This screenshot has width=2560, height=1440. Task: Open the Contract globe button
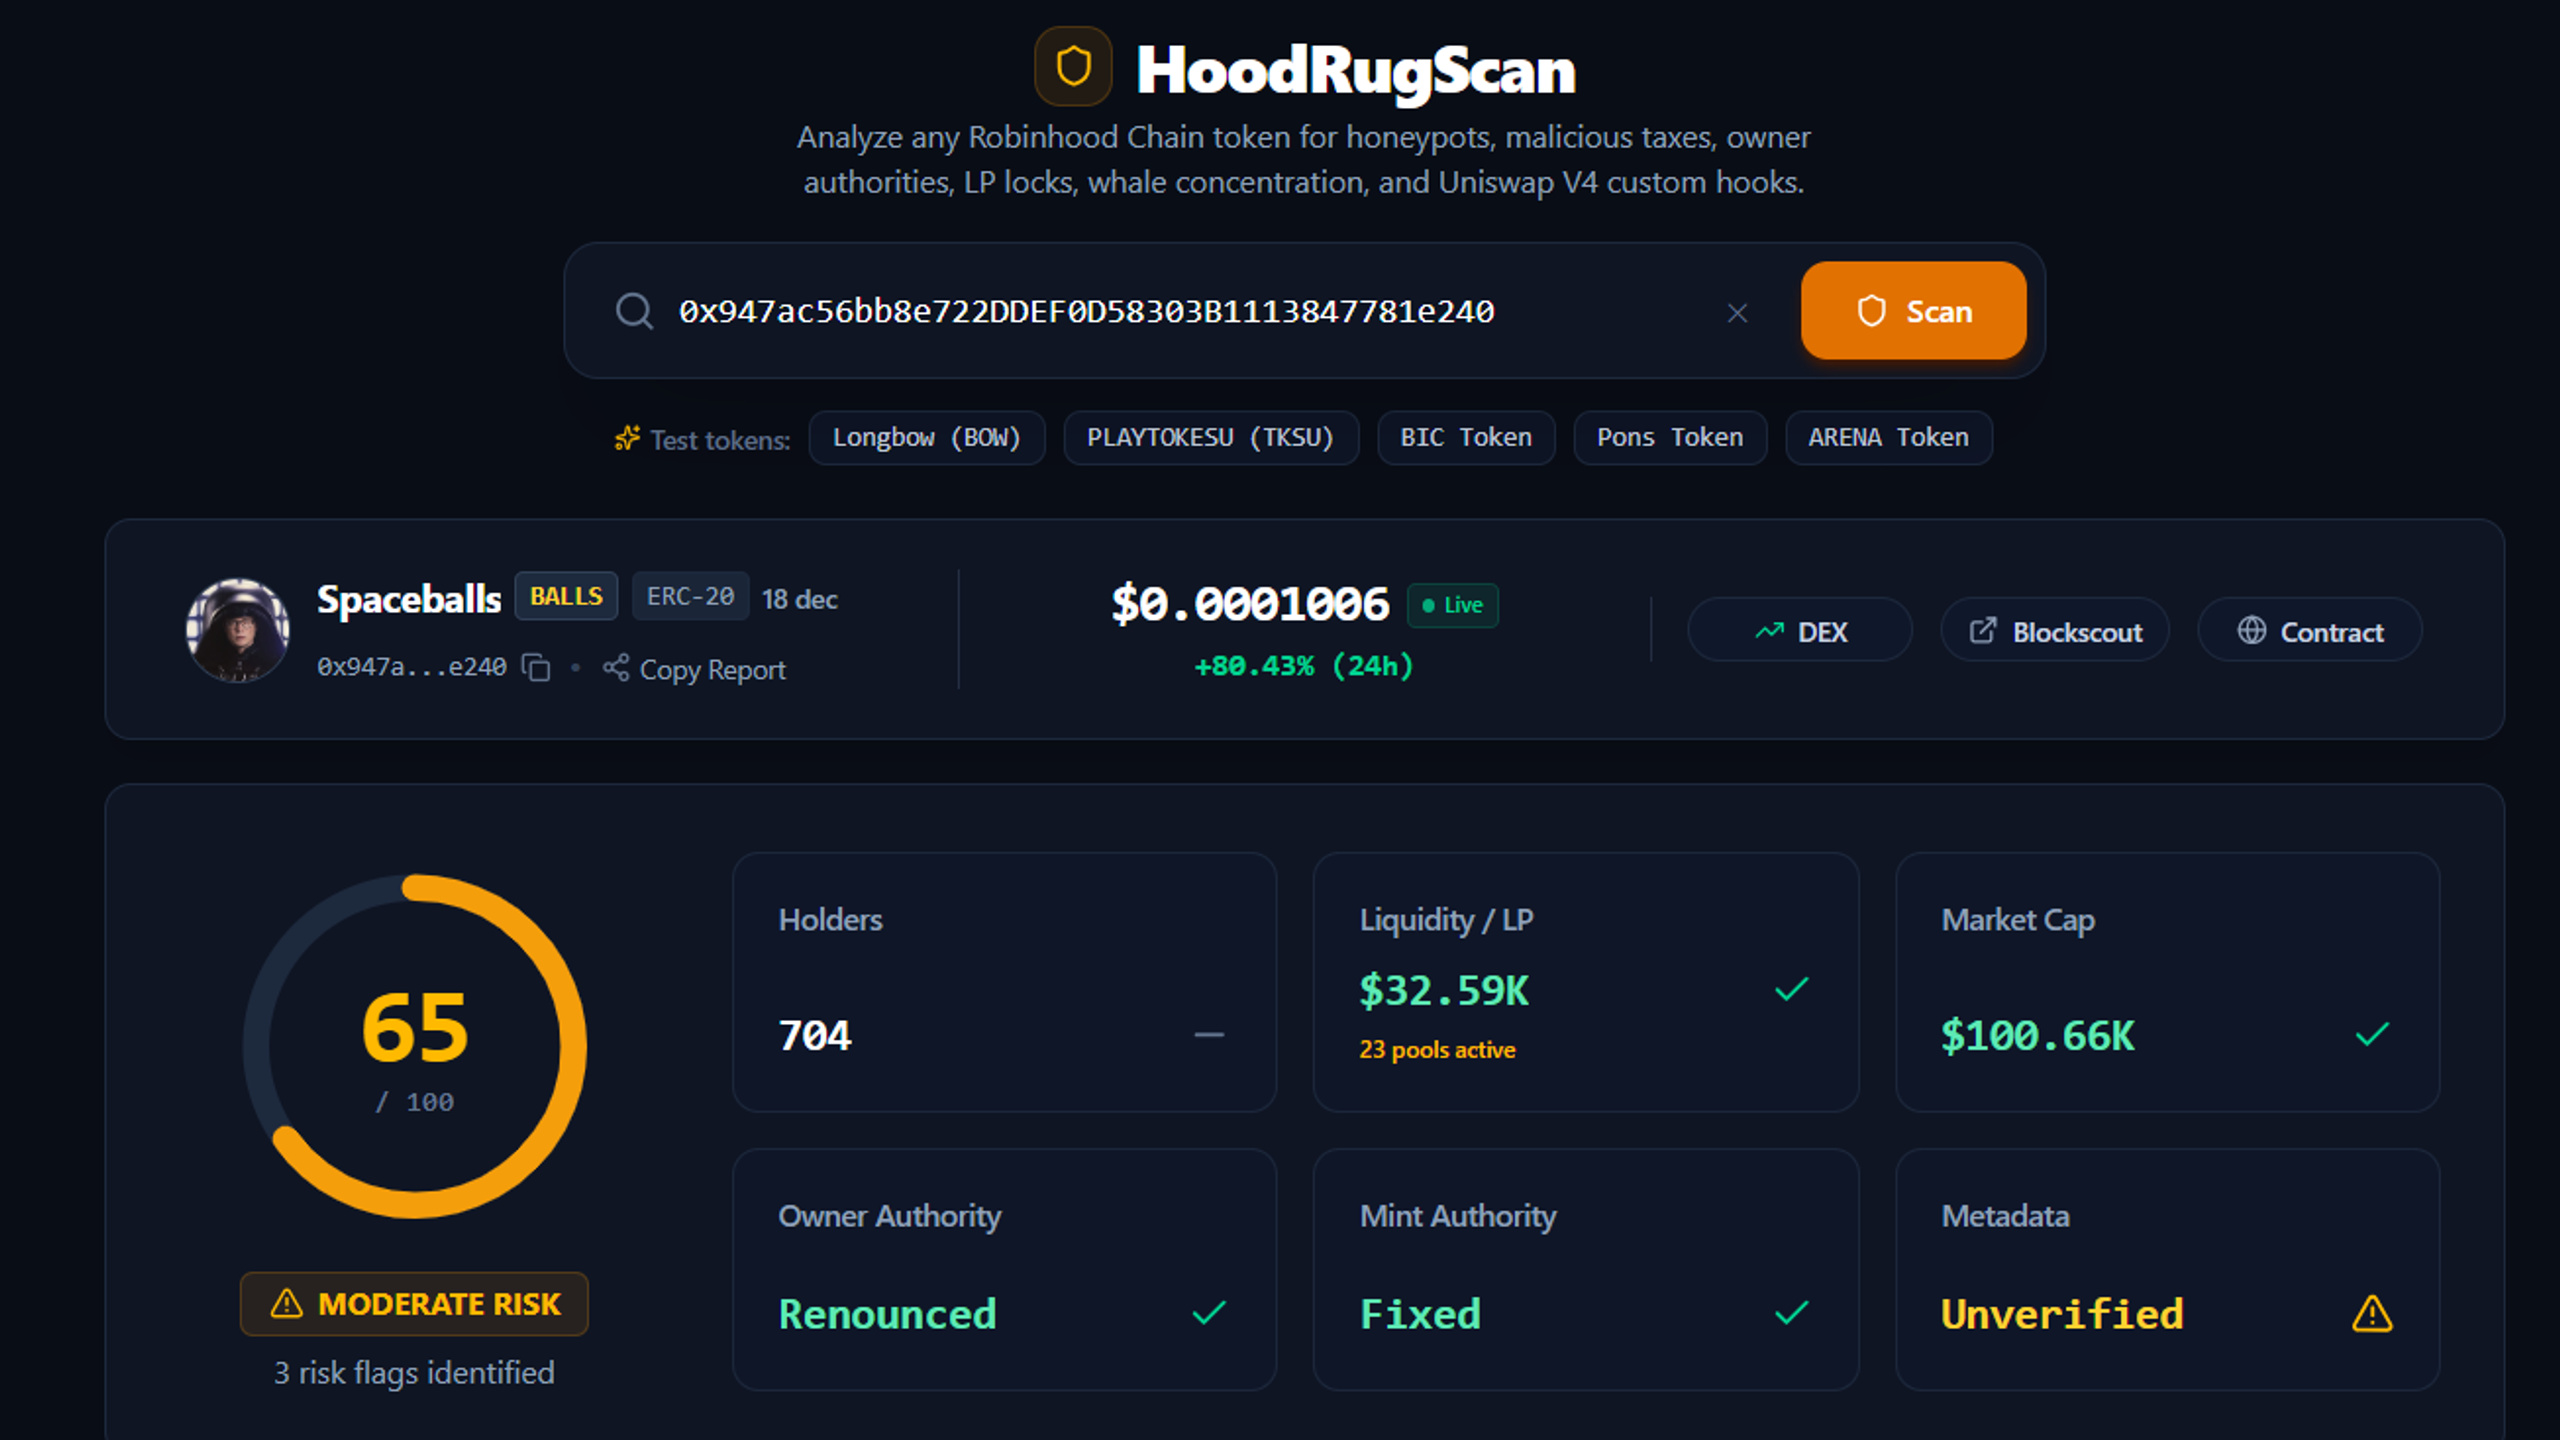pyautogui.click(x=2310, y=631)
